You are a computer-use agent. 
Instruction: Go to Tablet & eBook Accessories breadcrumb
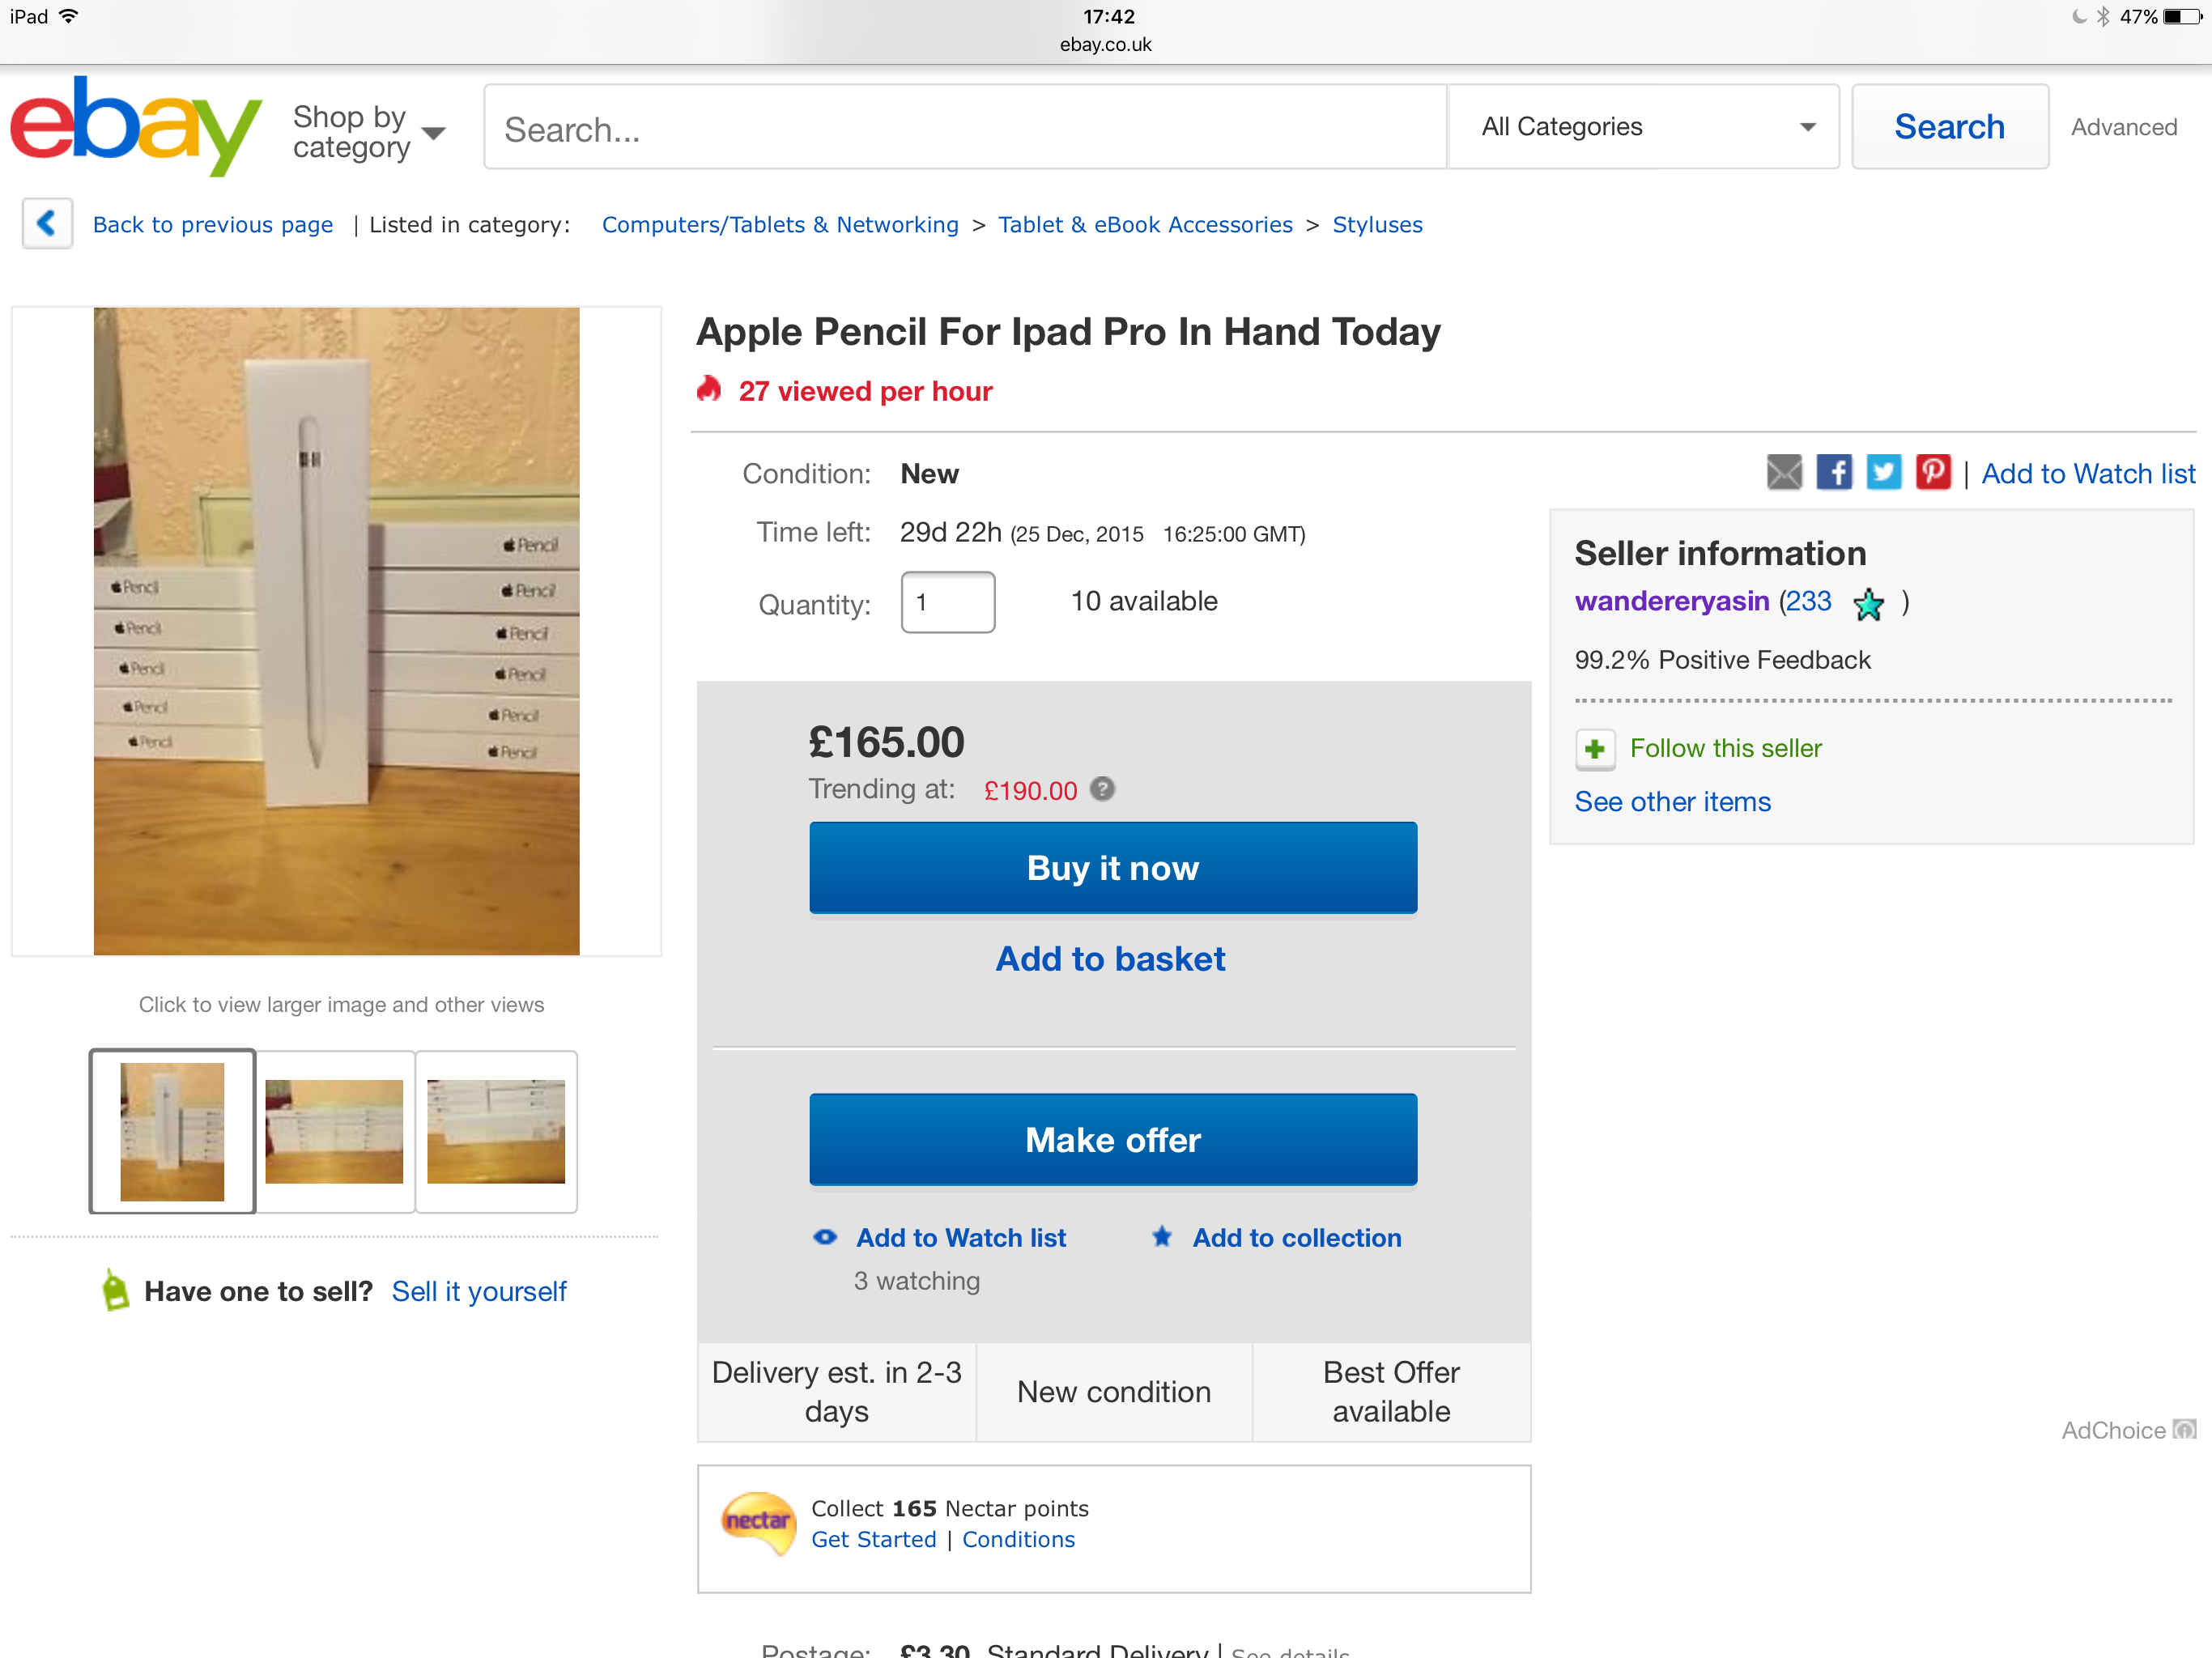pyautogui.click(x=1144, y=225)
